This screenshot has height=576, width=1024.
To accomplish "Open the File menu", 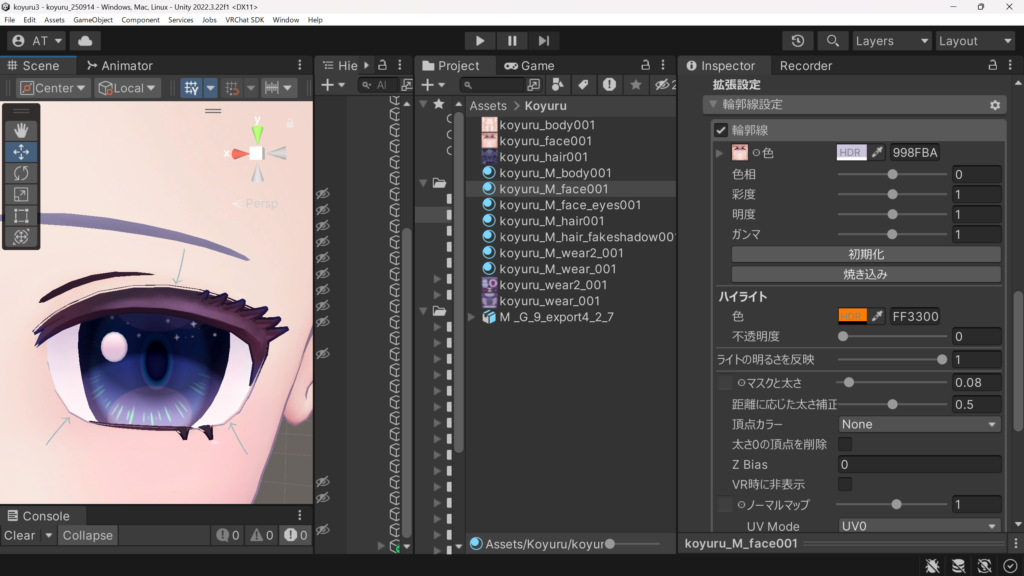I will (x=9, y=20).
